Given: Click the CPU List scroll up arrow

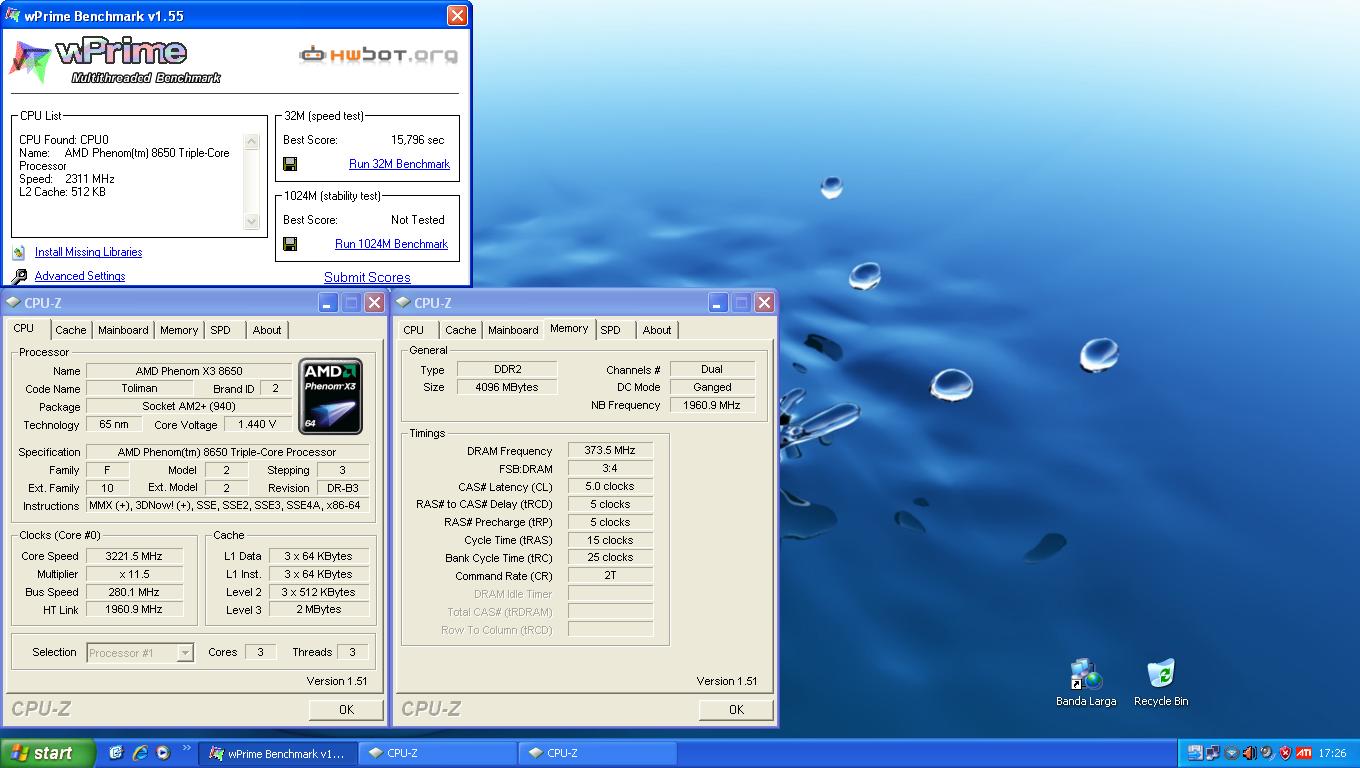Looking at the screenshot, I should tap(251, 142).
